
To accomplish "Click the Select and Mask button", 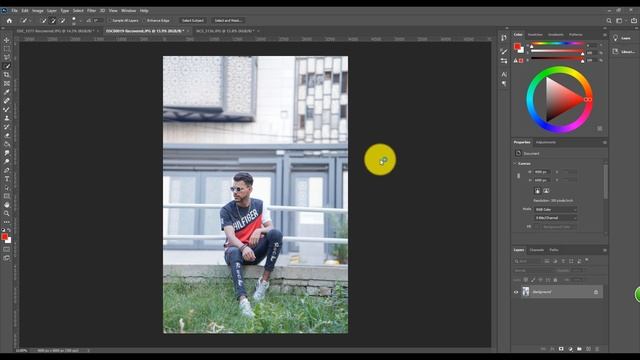I will [228, 20].
